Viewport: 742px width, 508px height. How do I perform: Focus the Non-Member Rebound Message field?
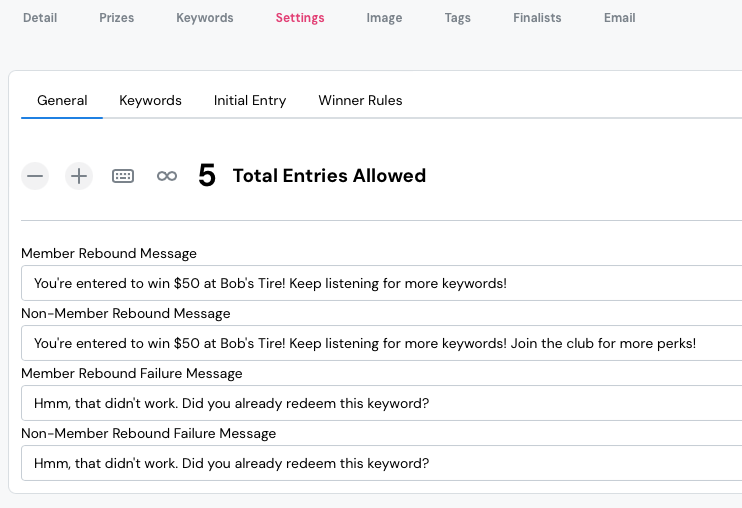(380, 343)
